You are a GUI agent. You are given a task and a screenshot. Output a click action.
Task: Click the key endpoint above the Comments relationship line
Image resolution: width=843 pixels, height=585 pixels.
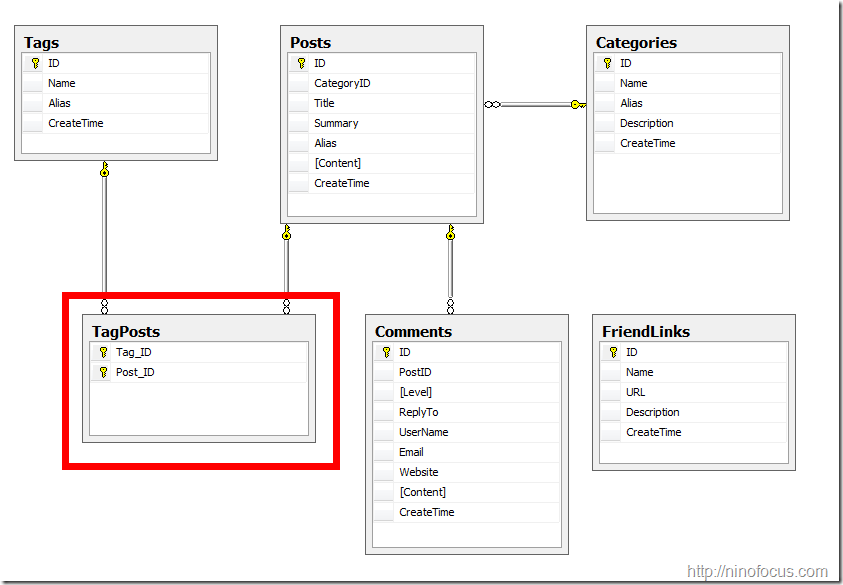point(451,232)
